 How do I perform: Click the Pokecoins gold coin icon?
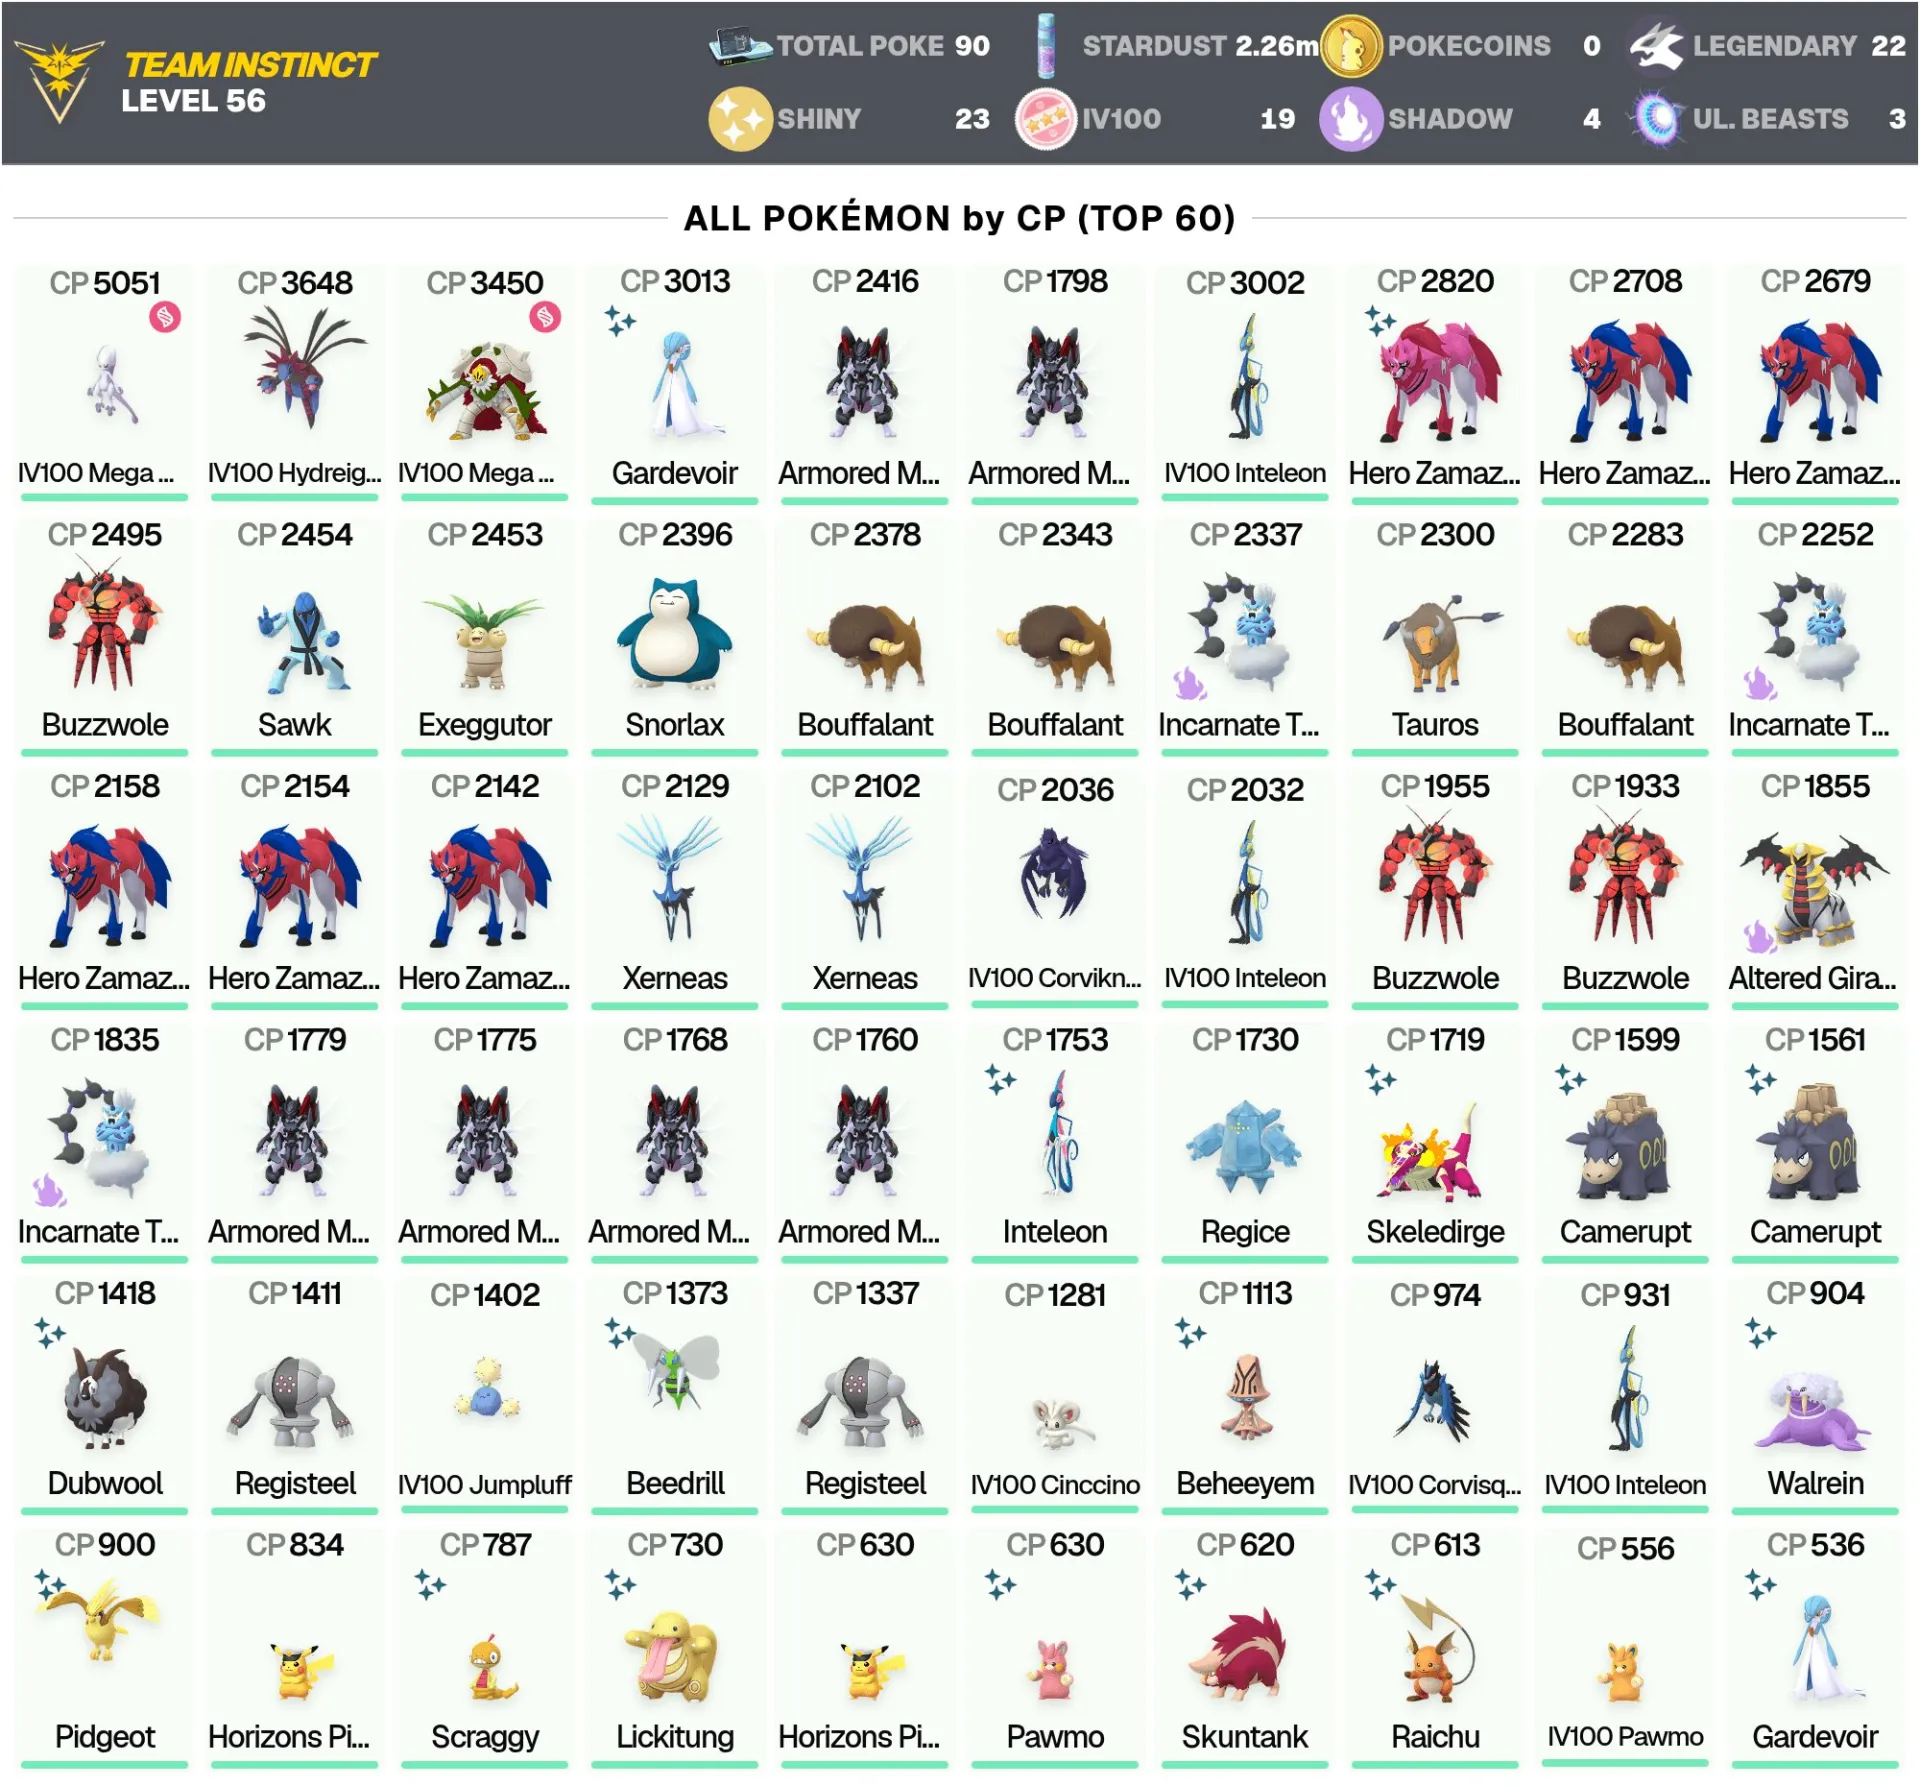point(1351,46)
